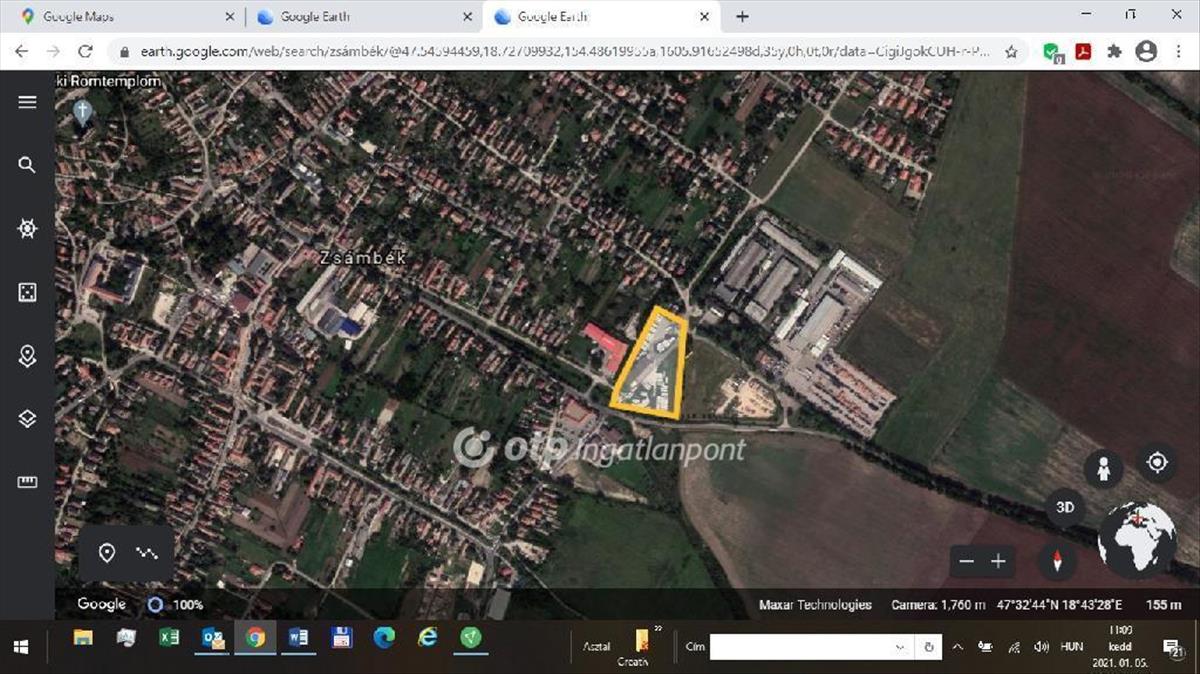Fly to my location target button

coord(1157,462)
